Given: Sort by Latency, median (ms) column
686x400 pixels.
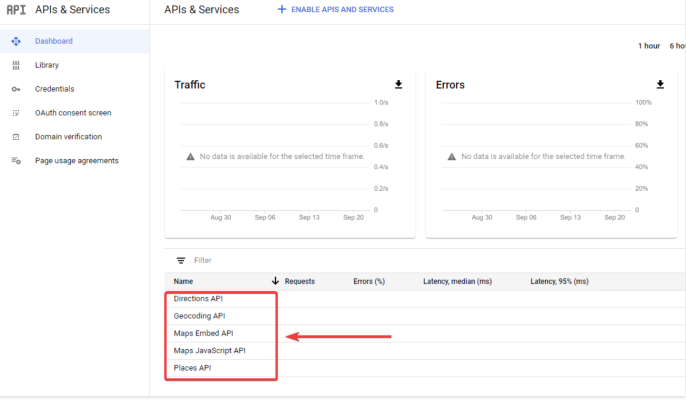Looking at the screenshot, I should click(458, 281).
